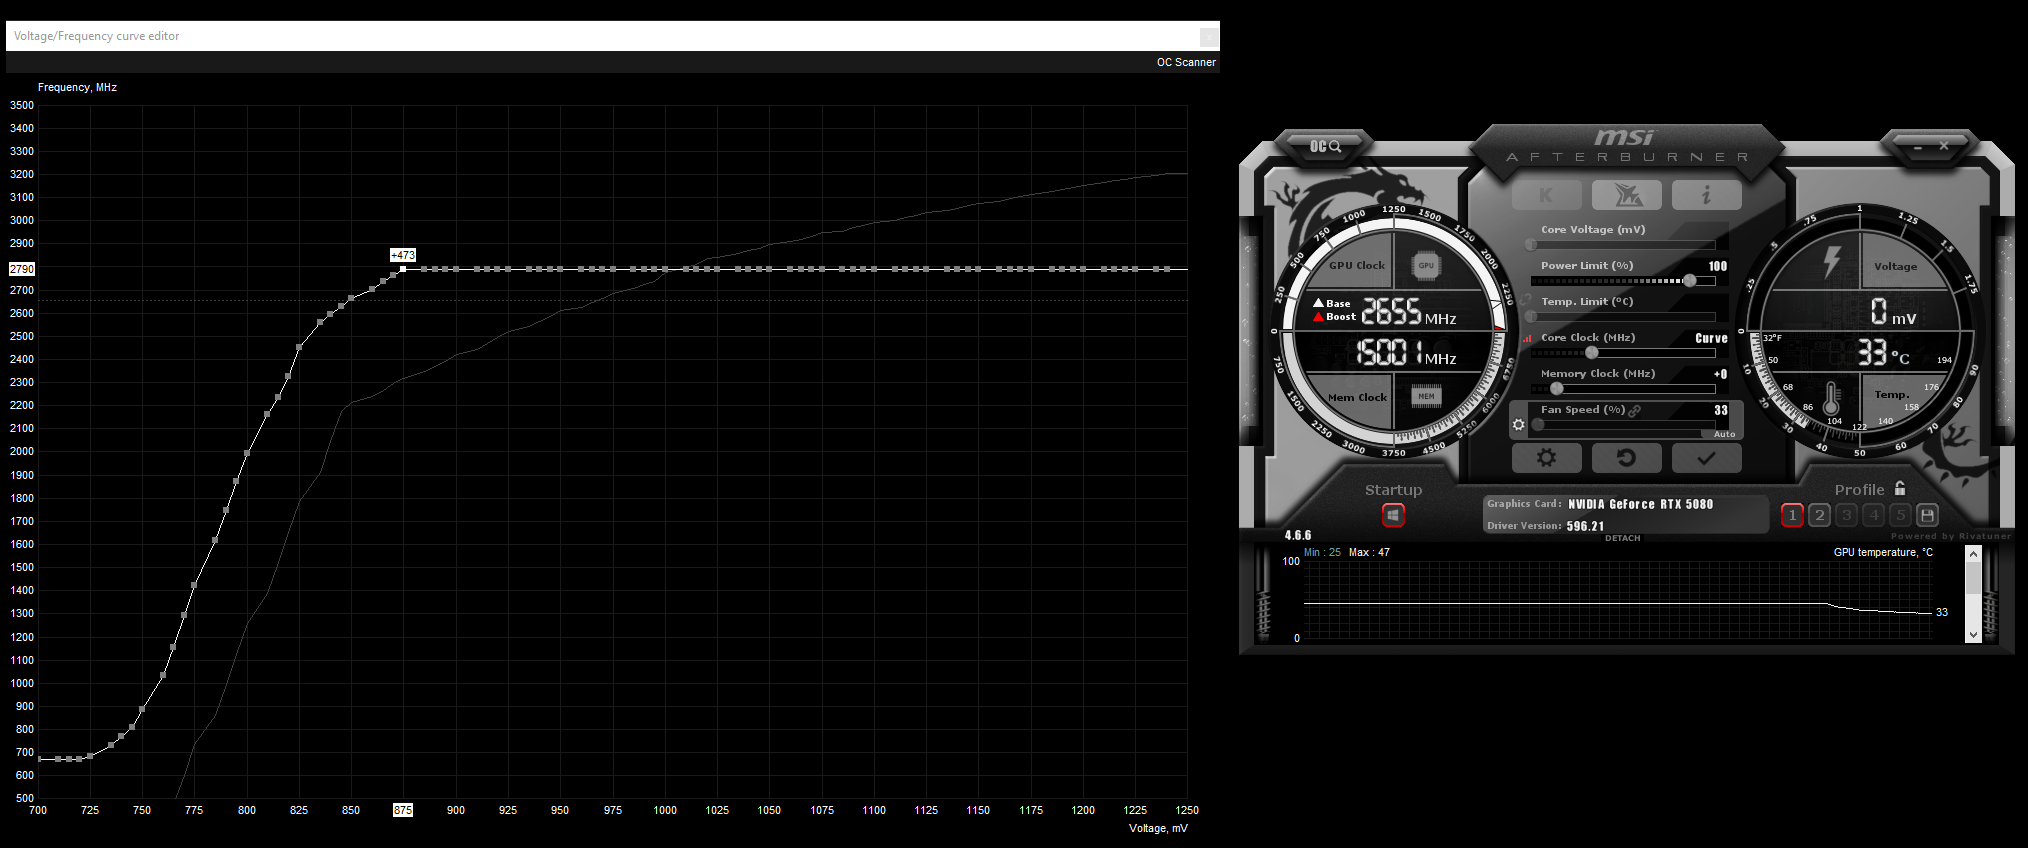This screenshot has width=2028, height=848.
Task: Click the Min : 25 graph label
Action: (x=1322, y=552)
